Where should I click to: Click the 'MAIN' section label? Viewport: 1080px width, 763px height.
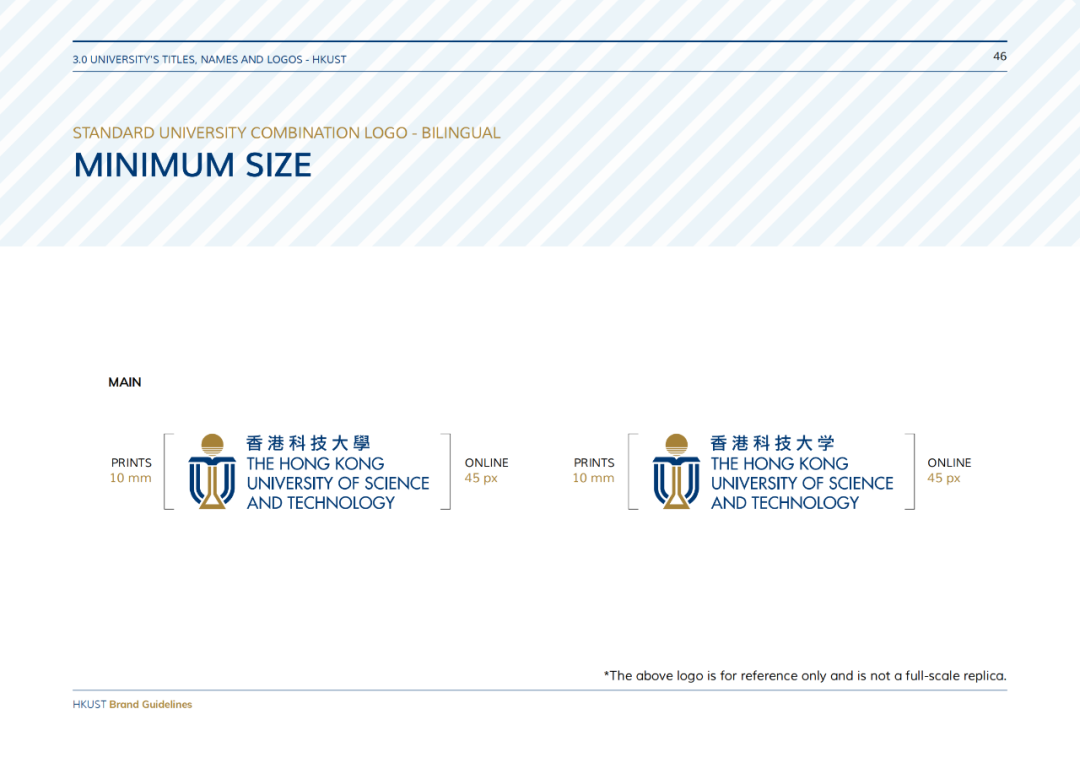[x=125, y=382]
